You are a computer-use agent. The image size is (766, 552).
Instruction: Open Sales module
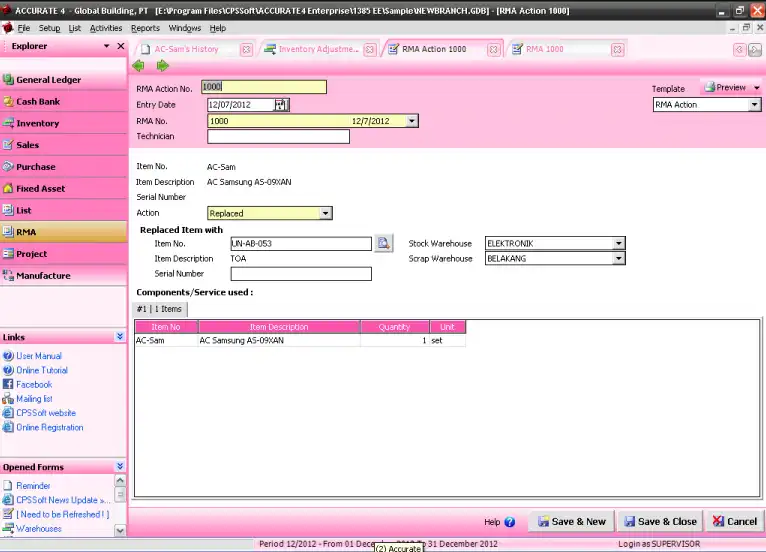[x=64, y=145]
